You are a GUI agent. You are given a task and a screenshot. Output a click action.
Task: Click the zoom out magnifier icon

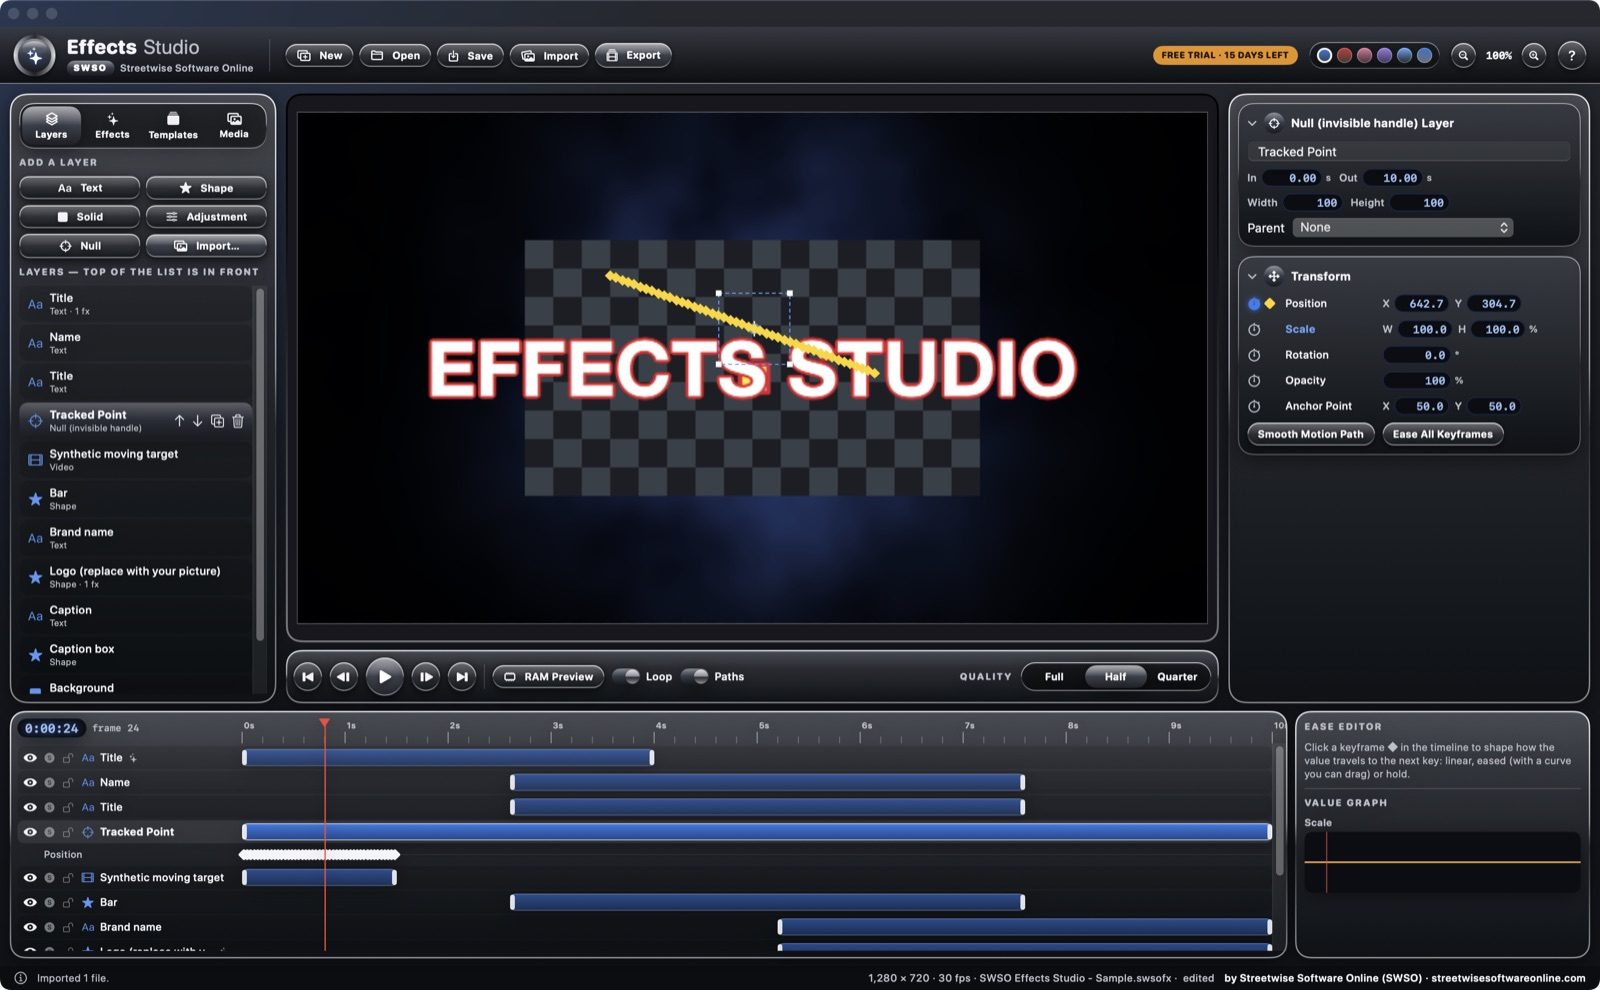click(1463, 56)
